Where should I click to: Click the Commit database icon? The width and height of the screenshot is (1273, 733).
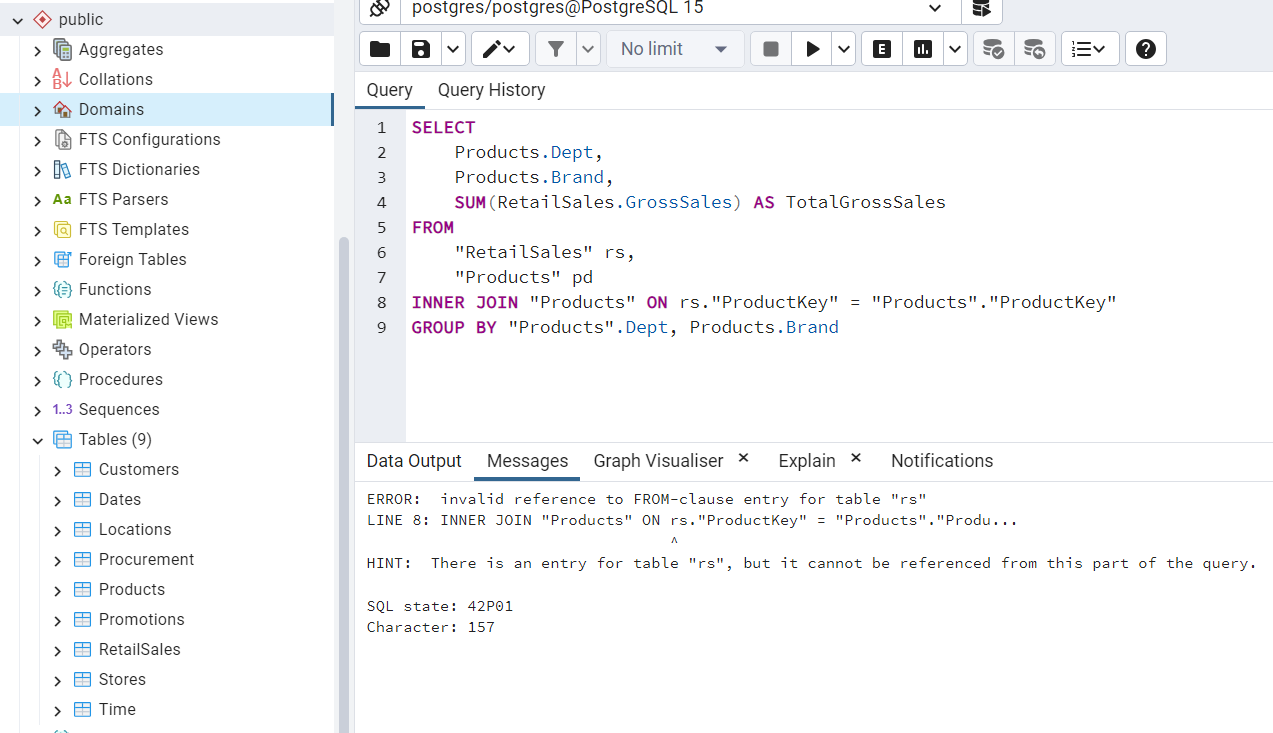[993, 49]
